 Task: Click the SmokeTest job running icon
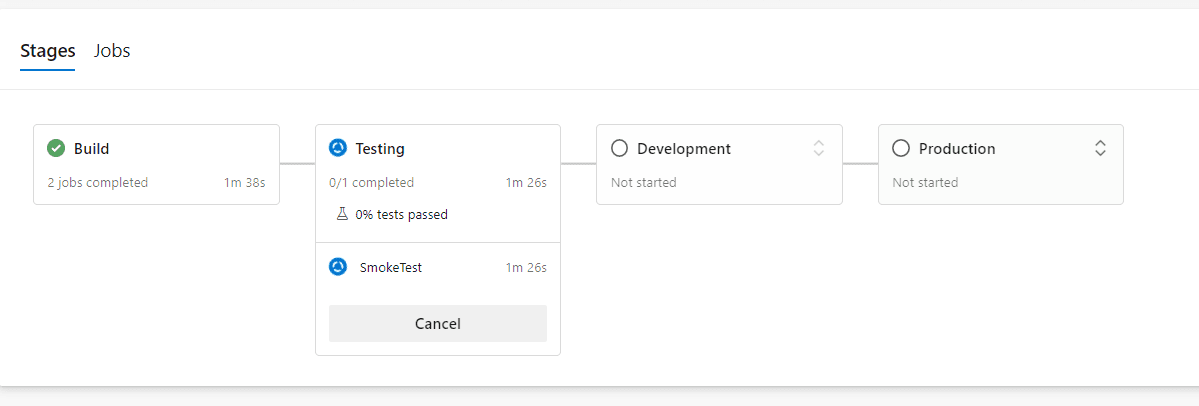(x=338, y=267)
